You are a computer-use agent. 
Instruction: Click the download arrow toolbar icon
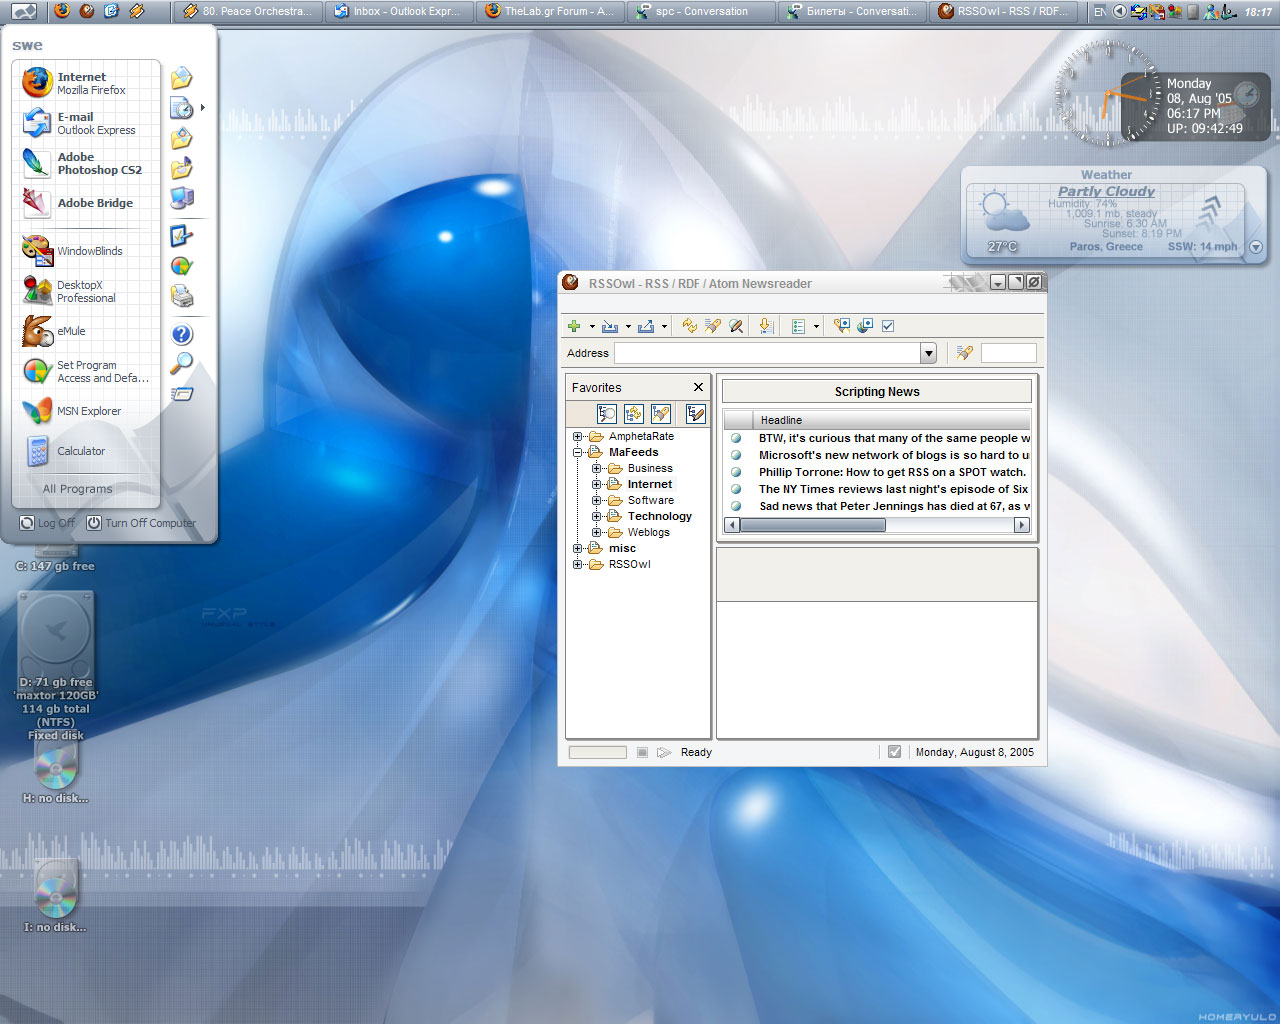pos(765,326)
